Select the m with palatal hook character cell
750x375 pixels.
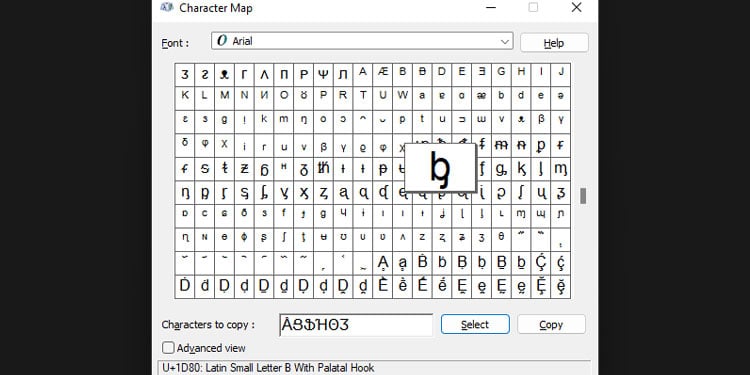click(x=561, y=169)
